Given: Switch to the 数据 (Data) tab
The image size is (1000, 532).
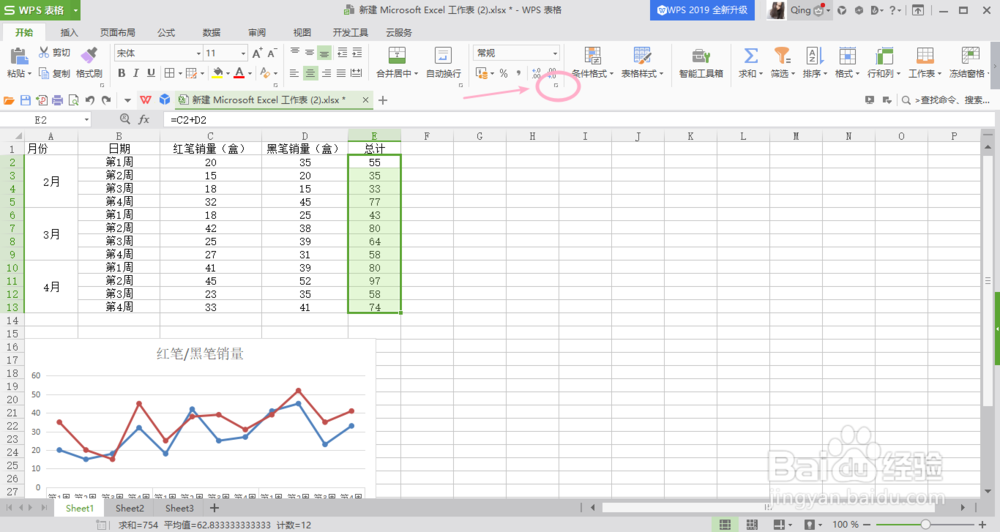Looking at the screenshot, I should pyautogui.click(x=211, y=32).
